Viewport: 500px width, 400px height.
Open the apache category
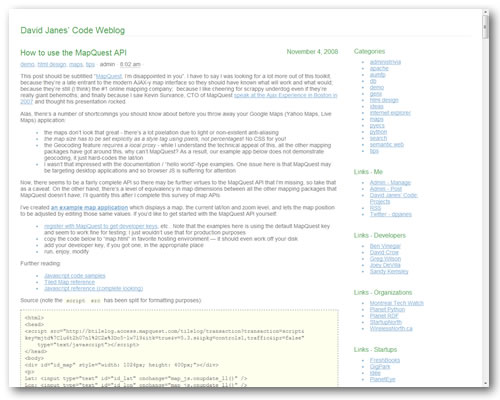[x=379, y=68]
